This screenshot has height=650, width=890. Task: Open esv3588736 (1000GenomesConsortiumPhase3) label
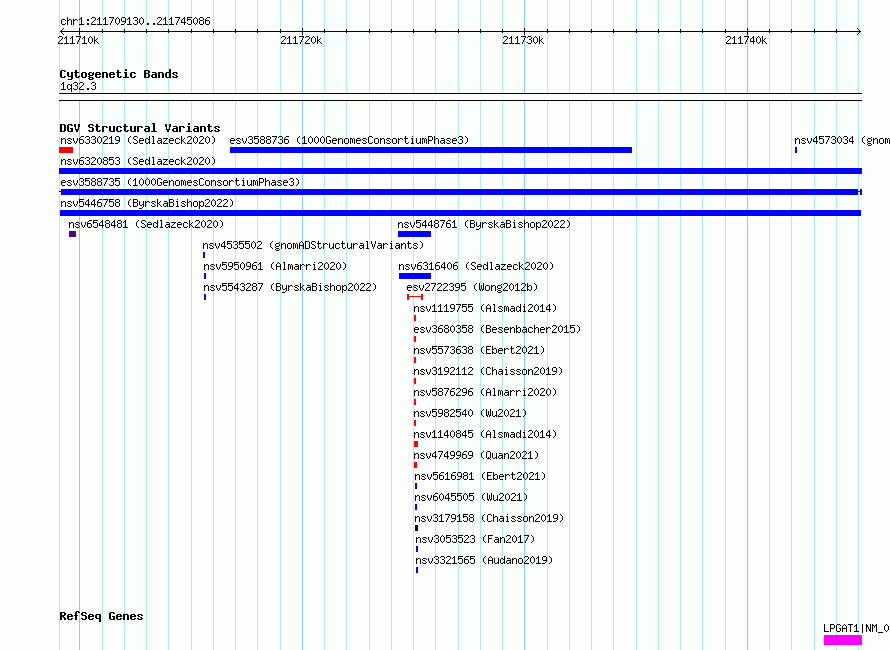[349, 140]
